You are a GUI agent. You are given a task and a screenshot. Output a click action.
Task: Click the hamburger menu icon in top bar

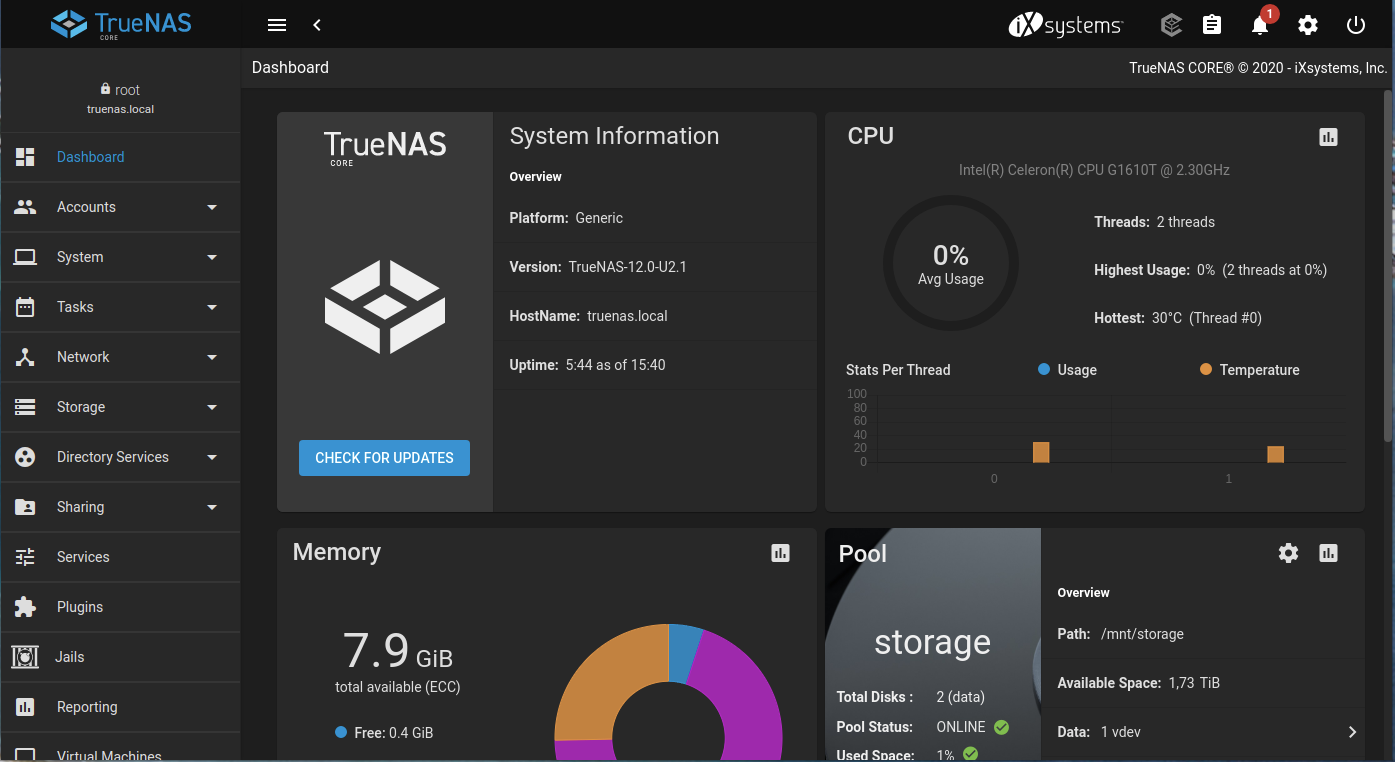(277, 25)
